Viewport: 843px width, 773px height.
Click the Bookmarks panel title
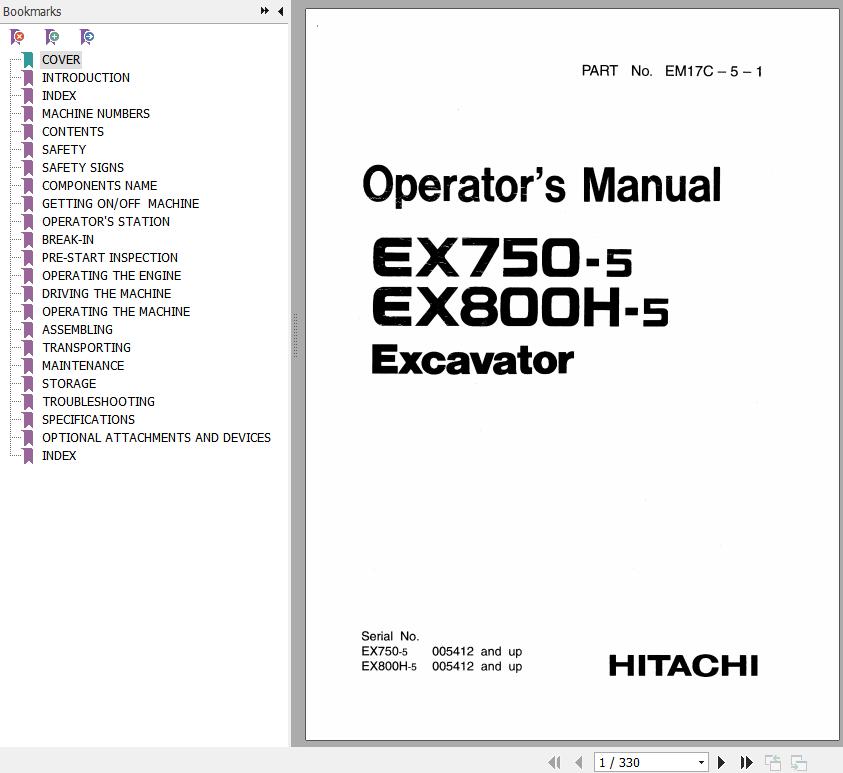32,11
